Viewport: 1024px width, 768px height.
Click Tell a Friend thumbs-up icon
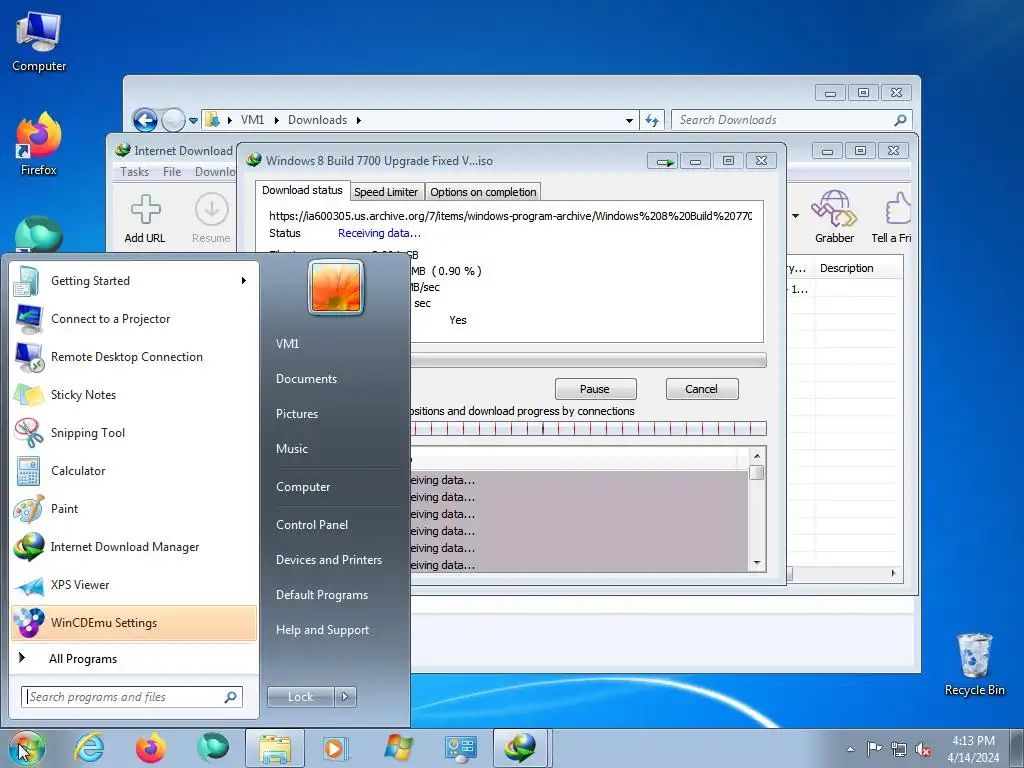click(x=898, y=209)
